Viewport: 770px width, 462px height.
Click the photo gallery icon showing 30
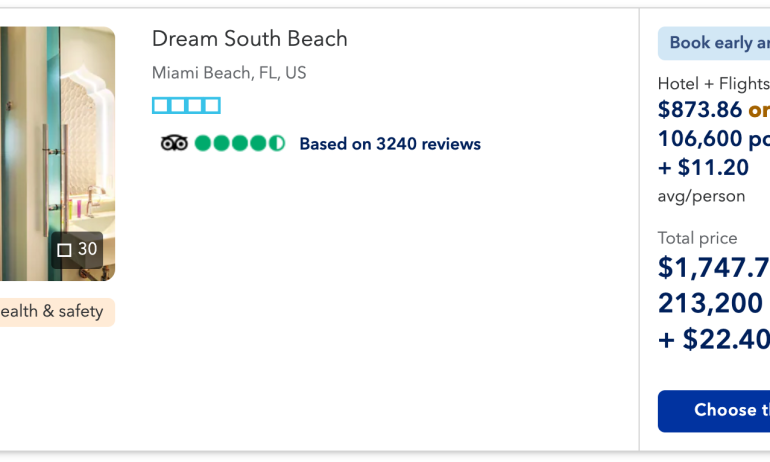click(77, 250)
